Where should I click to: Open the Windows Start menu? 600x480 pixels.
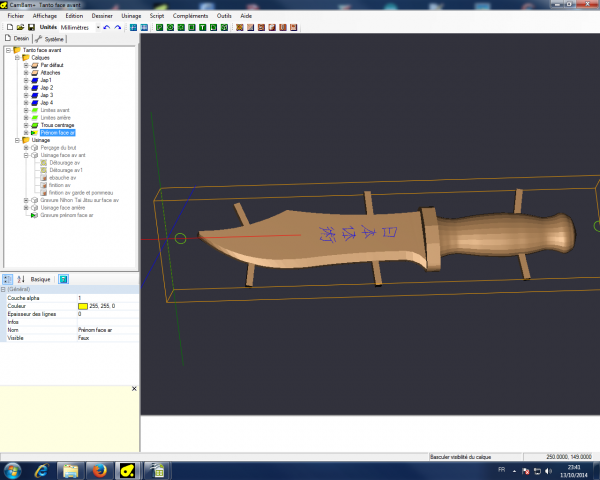click(12, 471)
